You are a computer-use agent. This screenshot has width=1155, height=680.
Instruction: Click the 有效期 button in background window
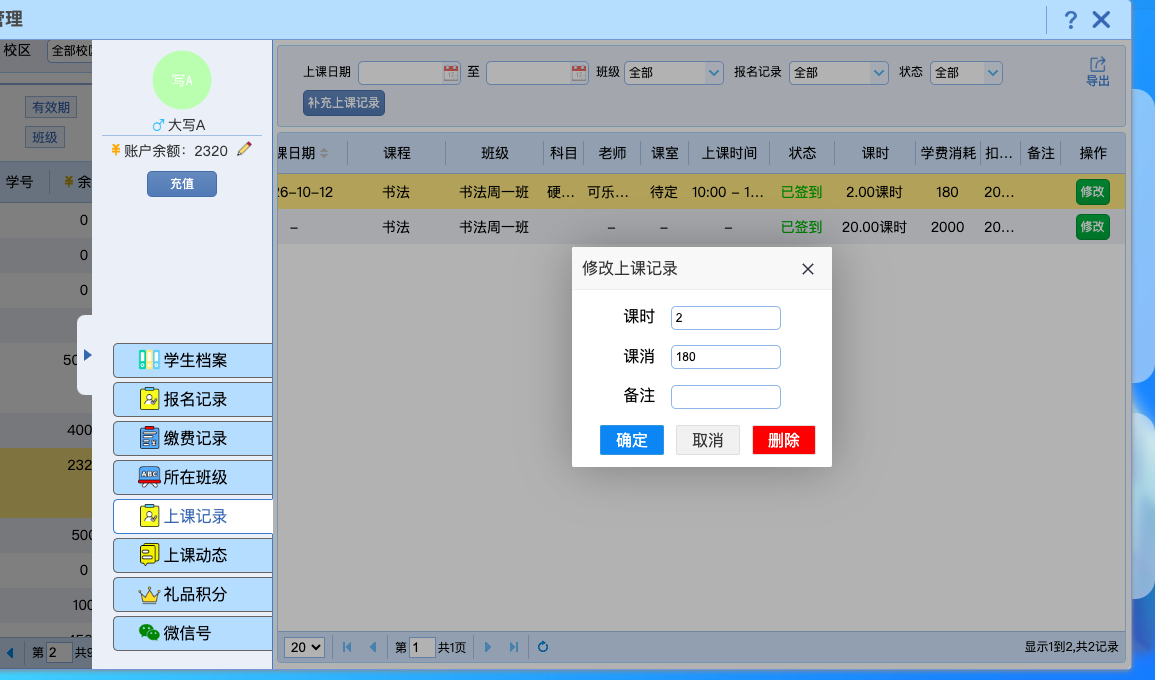click(51, 107)
